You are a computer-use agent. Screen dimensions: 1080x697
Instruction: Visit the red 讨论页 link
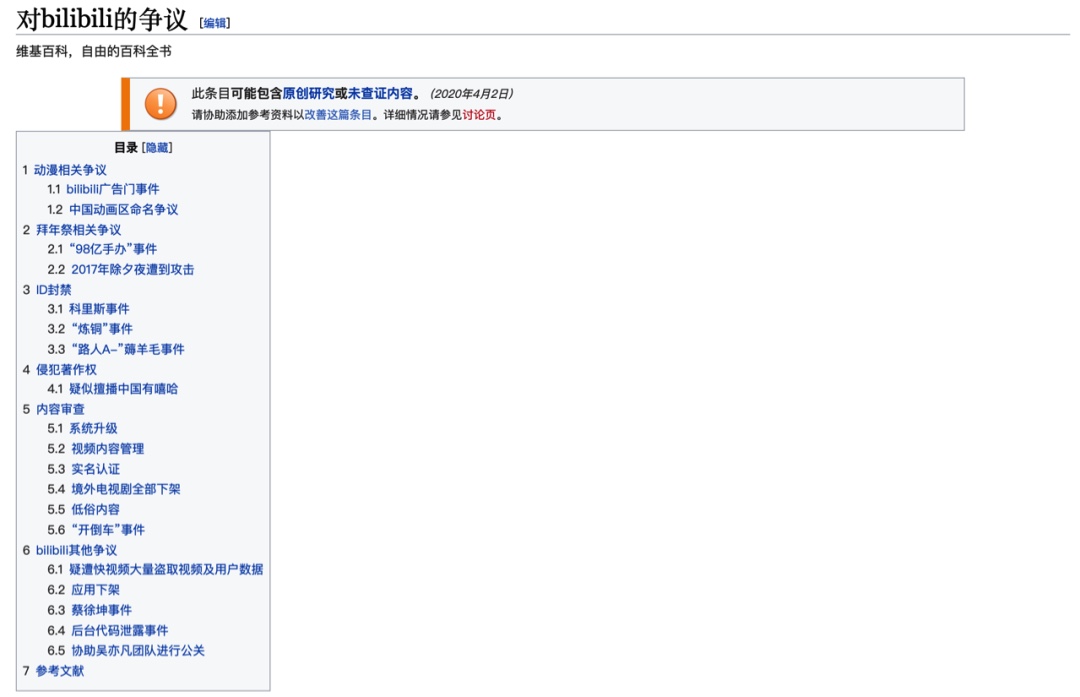coord(479,115)
